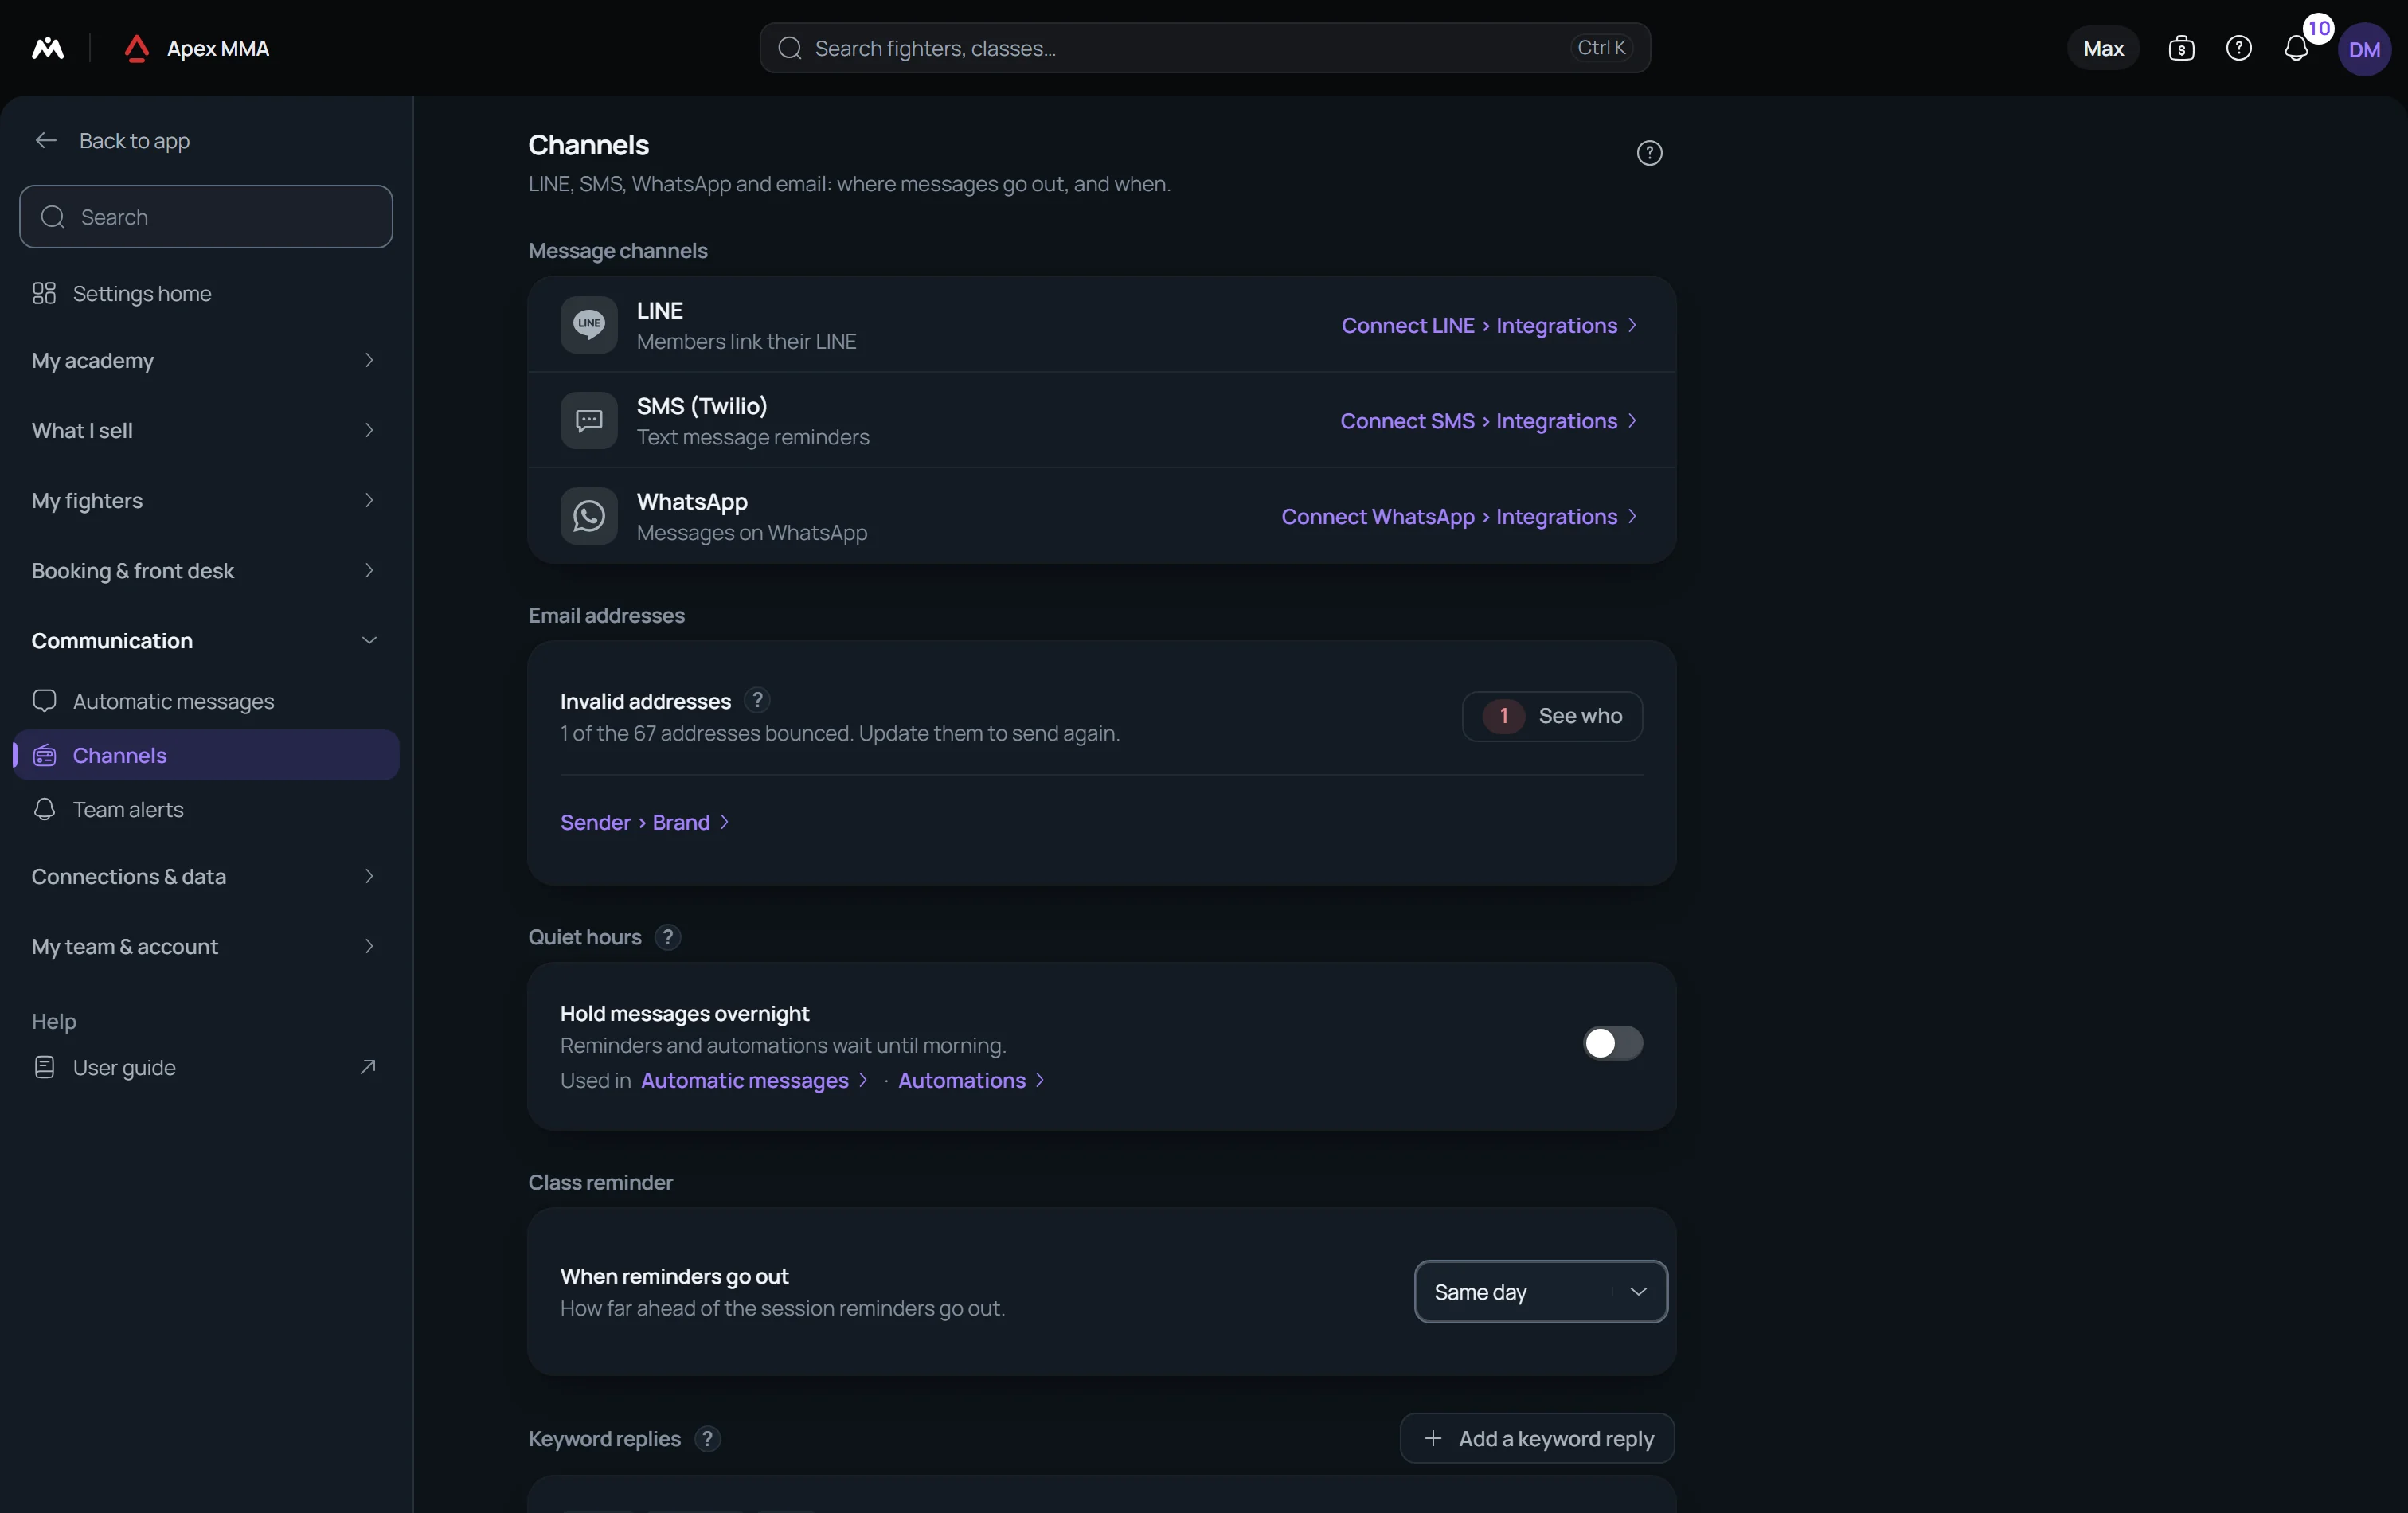Open the DM user avatar
The image size is (2408, 1513).
2364,49
